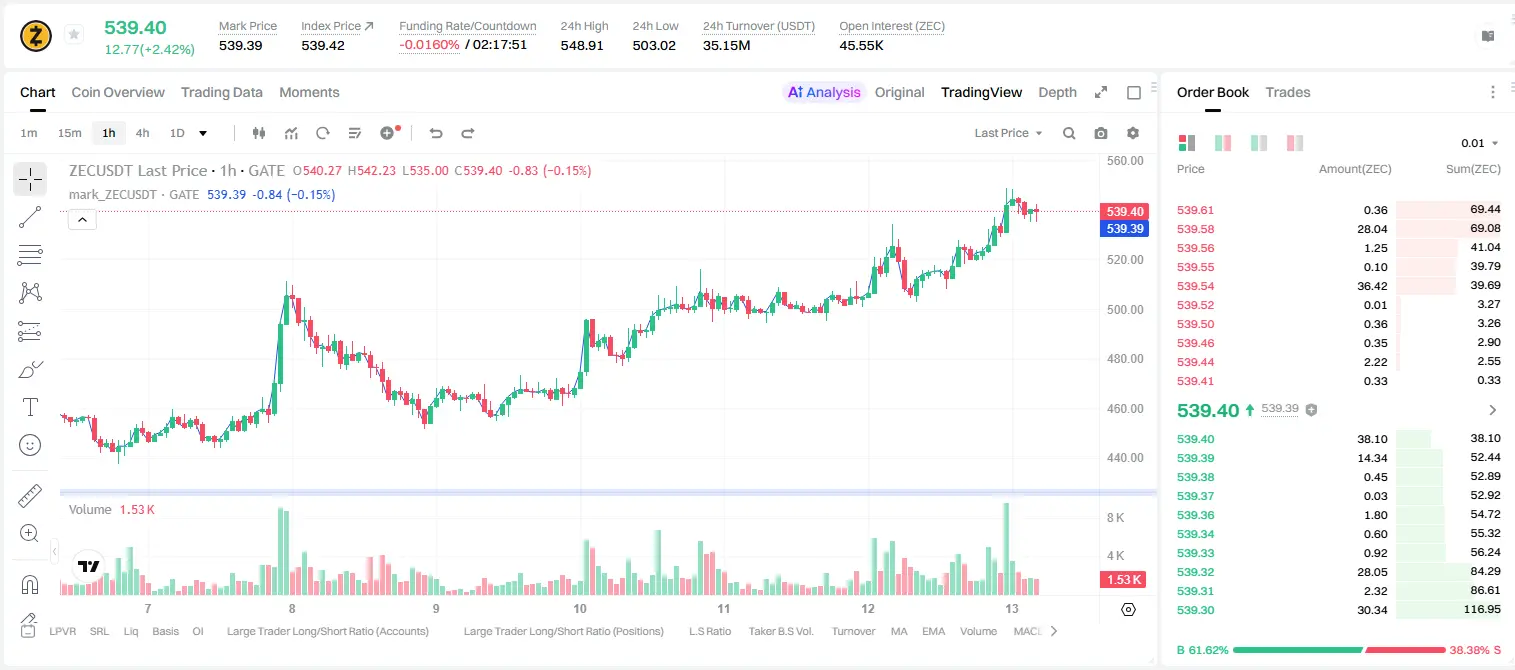Open chart settings gear icon
1515x670 pixels.
1133,133
